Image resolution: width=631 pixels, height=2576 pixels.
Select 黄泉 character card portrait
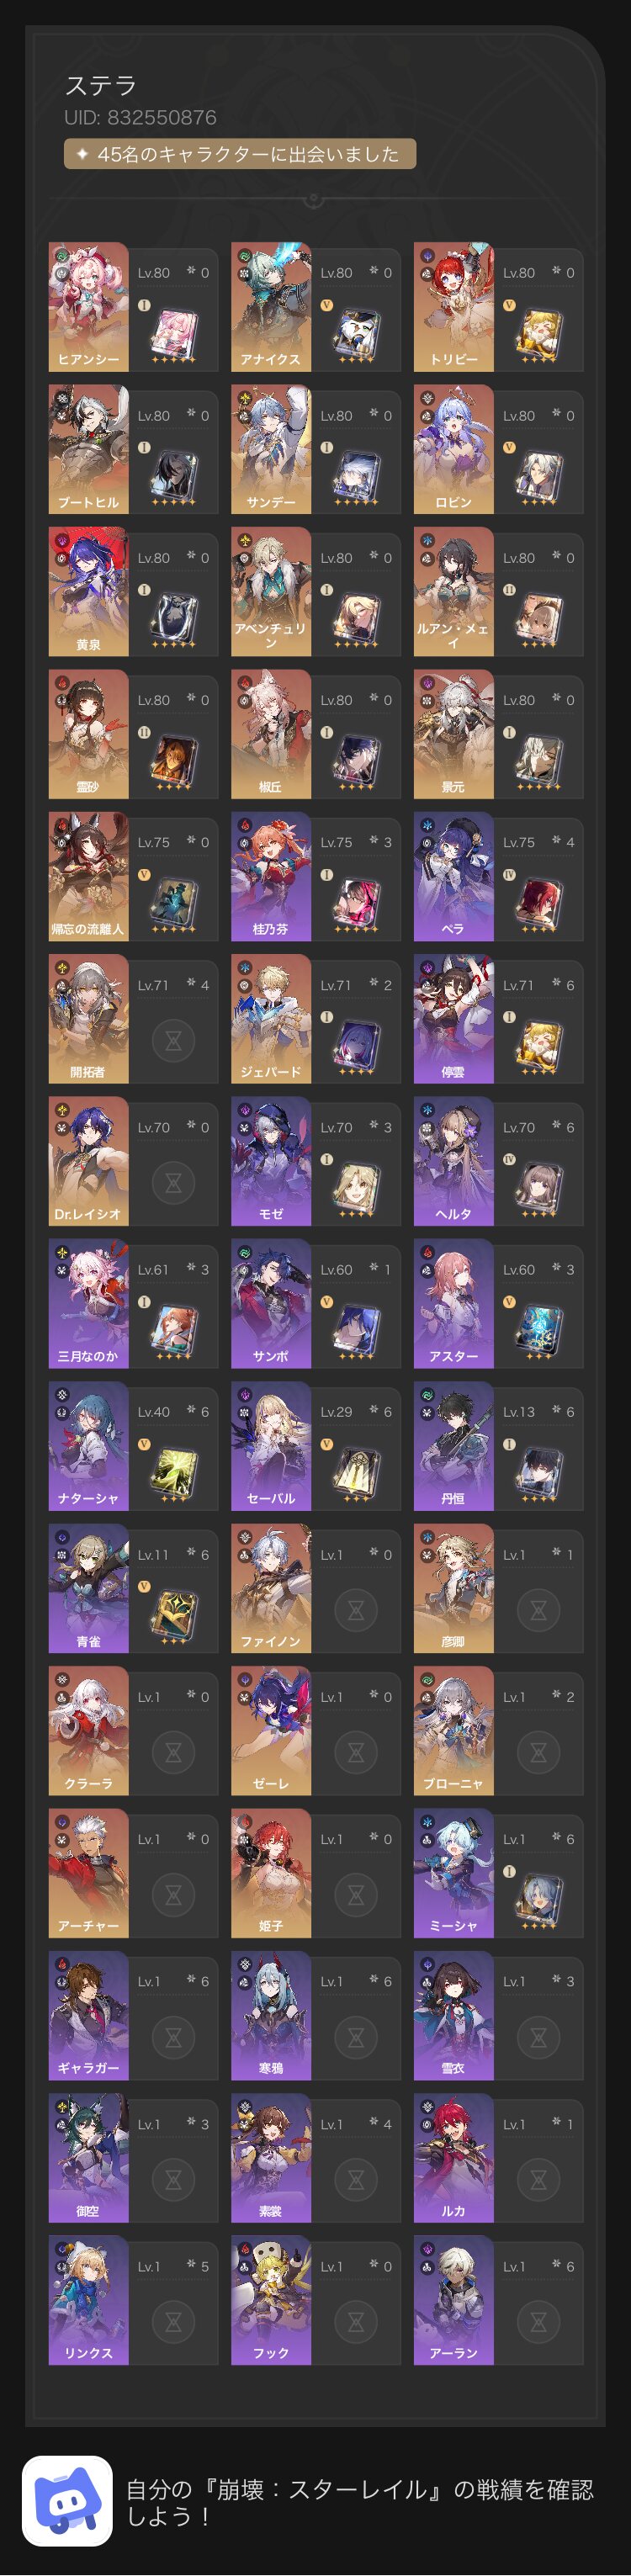(88, 591)
